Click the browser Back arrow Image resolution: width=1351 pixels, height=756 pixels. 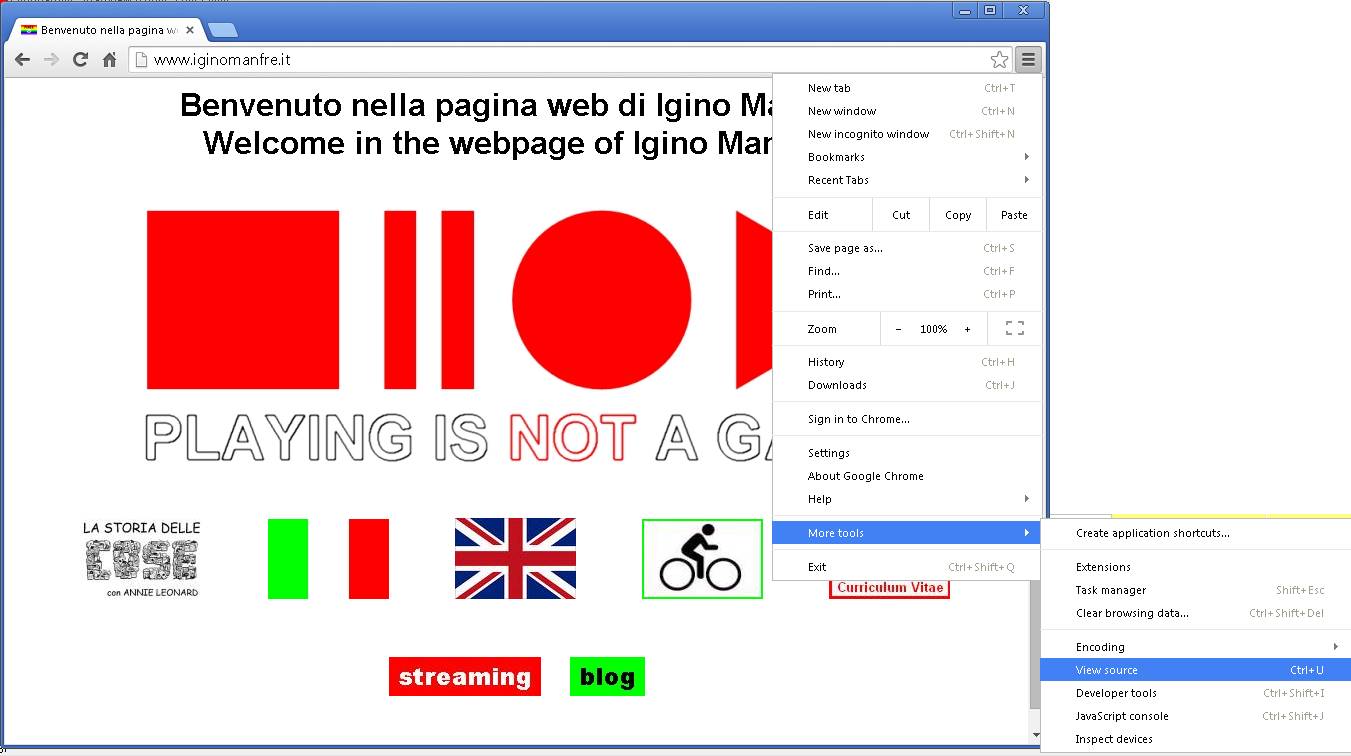pos(22,60)
